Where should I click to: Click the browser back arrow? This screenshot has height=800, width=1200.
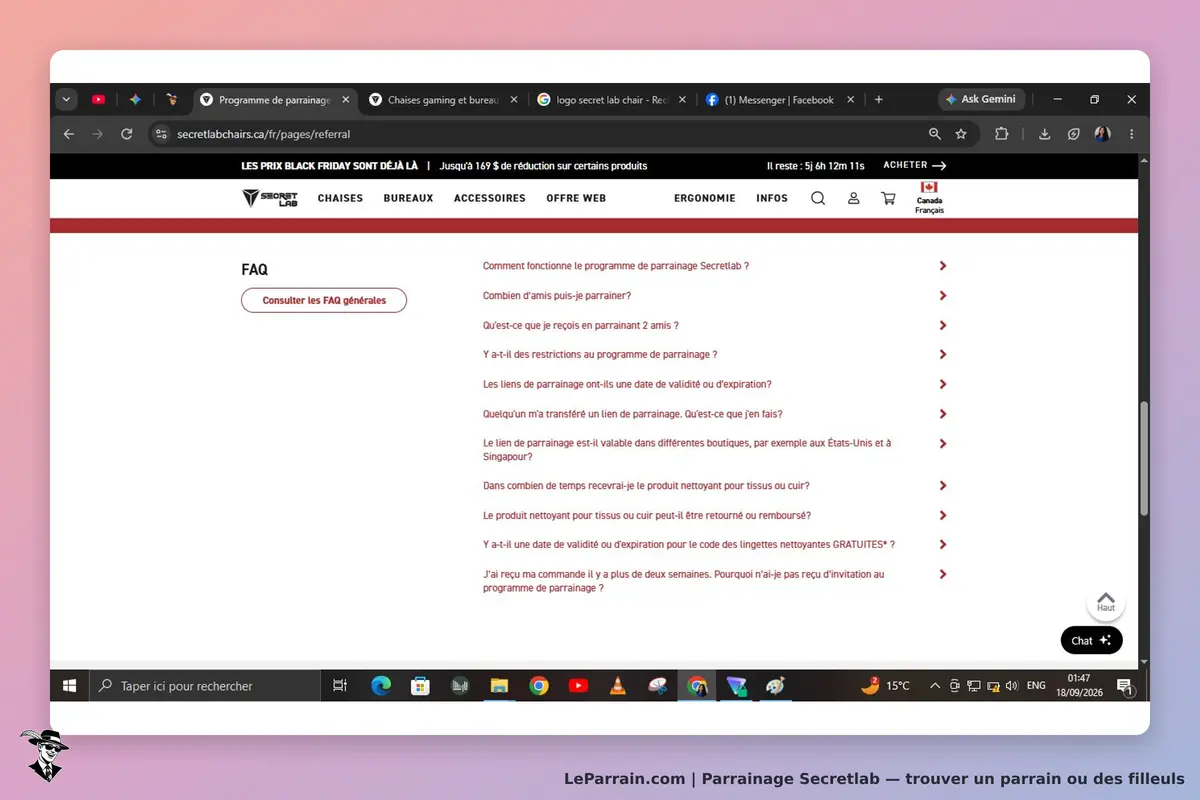pyautogui.click(x=69, y=133)
